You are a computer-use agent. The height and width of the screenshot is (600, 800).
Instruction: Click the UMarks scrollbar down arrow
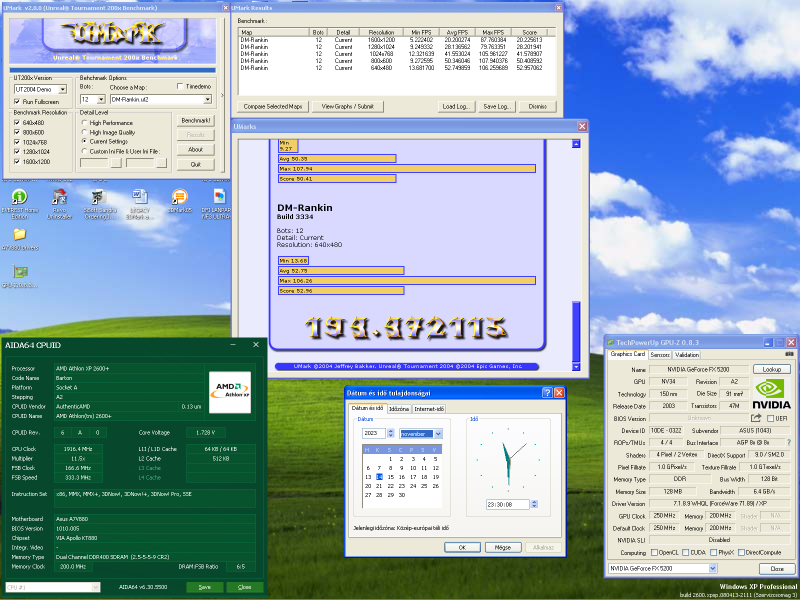coord(576,366)
